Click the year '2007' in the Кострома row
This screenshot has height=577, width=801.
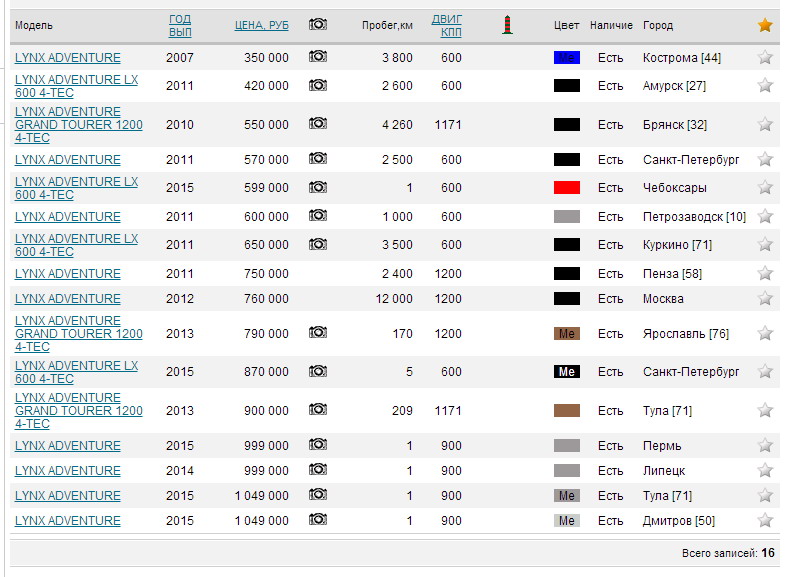click(x=180, y=58)
